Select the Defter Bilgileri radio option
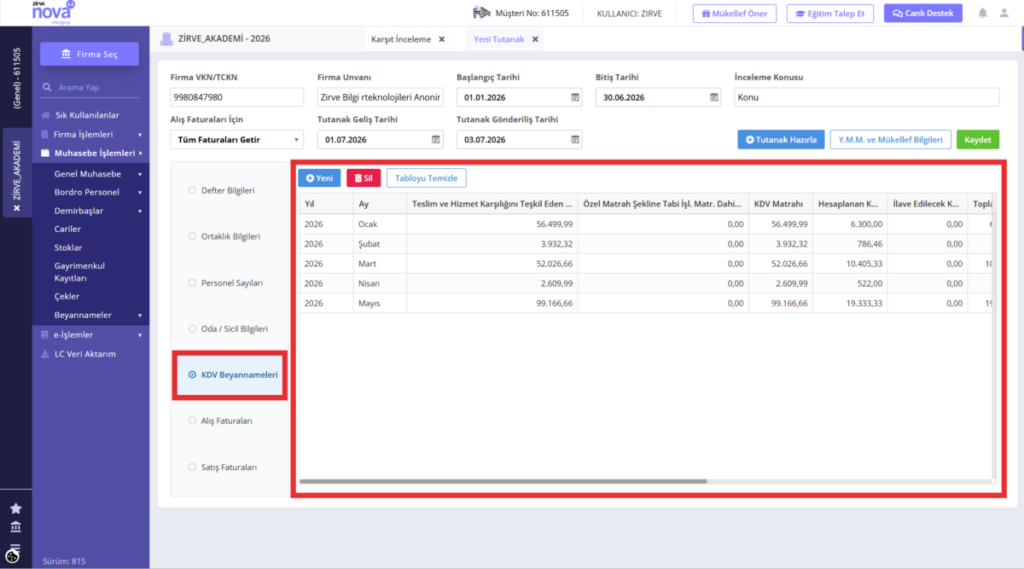 click(x=192, y=191)
